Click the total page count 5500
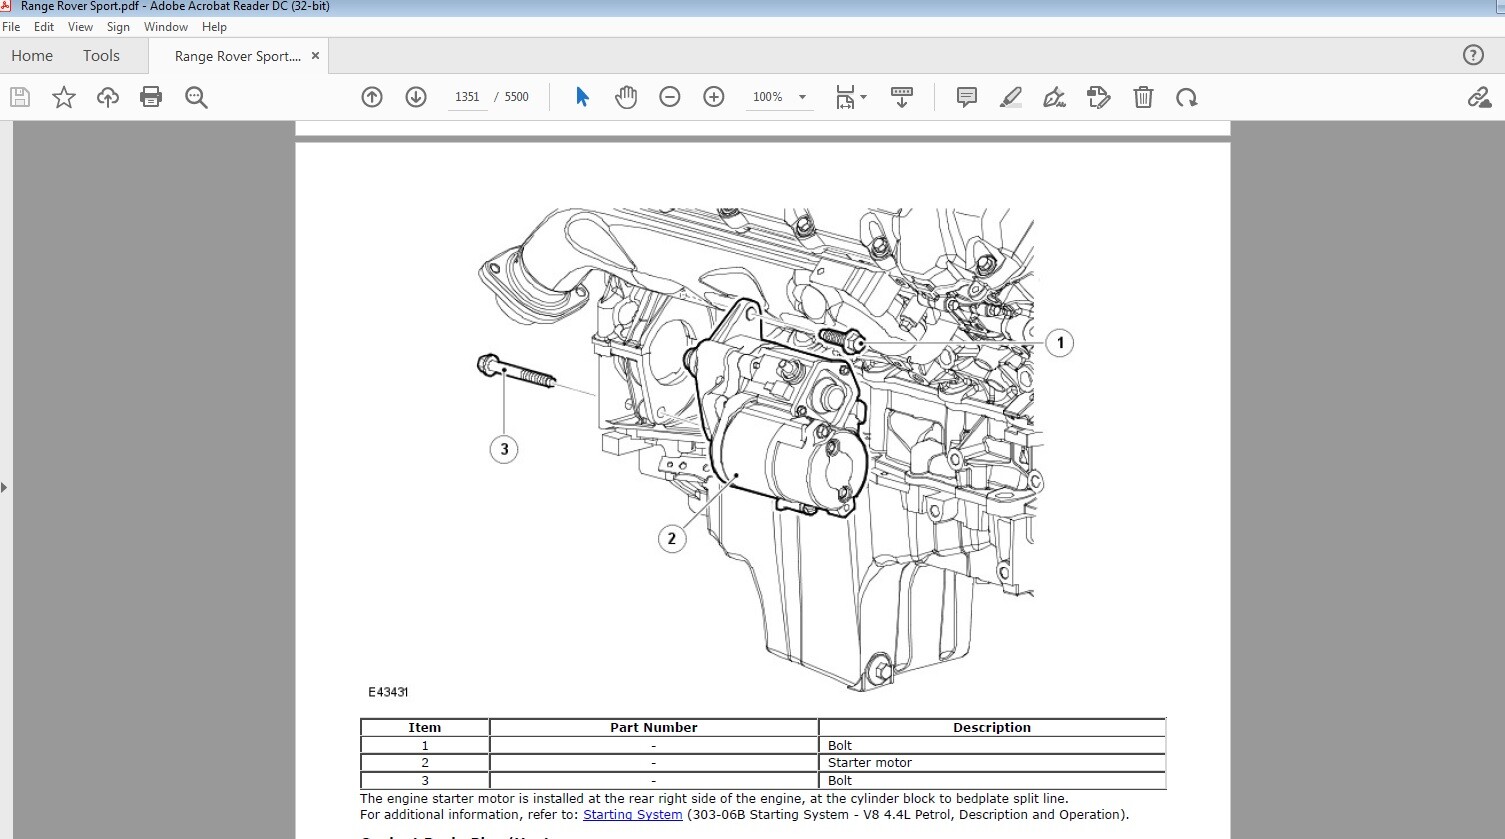 pyautogui.click(x=517, y=97)
